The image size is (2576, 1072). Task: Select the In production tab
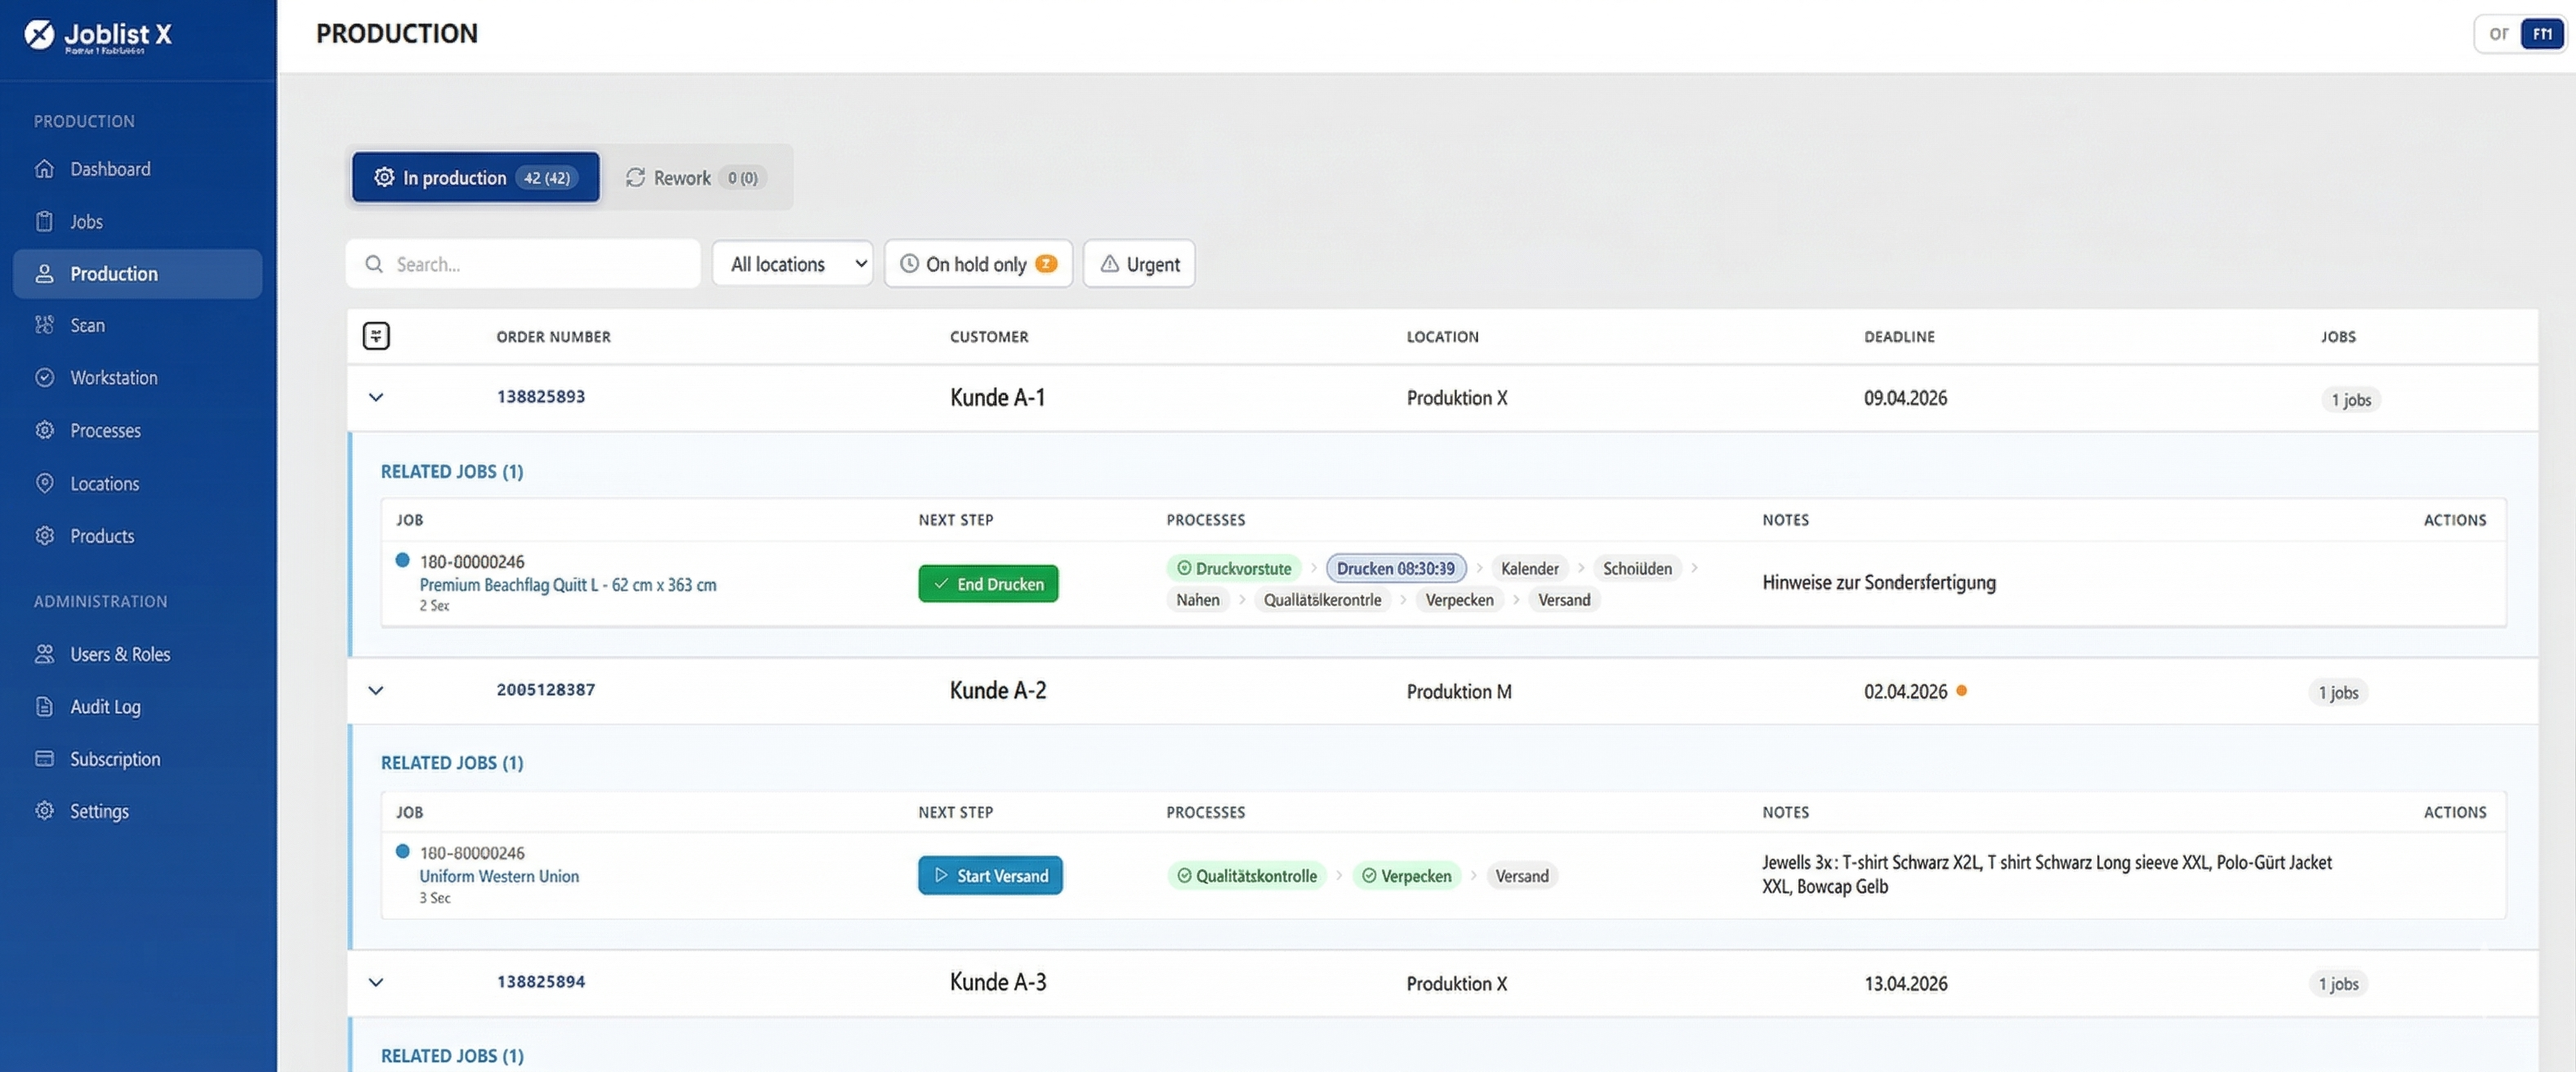click(x=475, y=178)
